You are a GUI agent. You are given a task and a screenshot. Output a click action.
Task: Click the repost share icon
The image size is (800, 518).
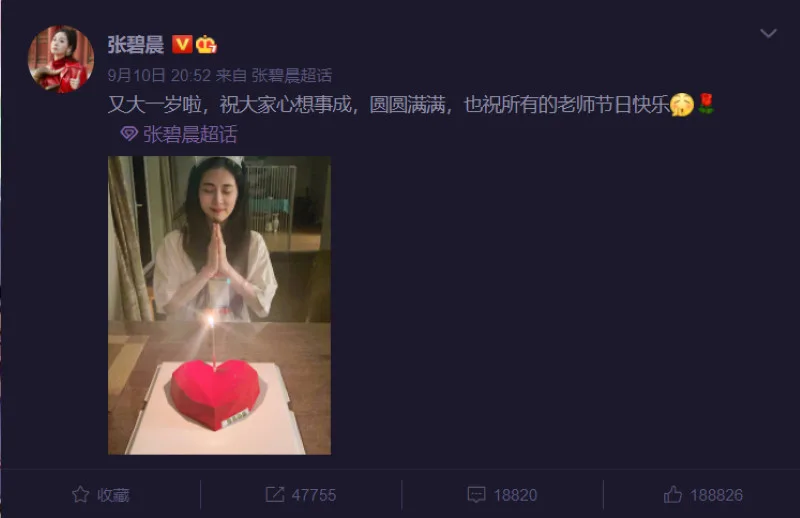275,495
